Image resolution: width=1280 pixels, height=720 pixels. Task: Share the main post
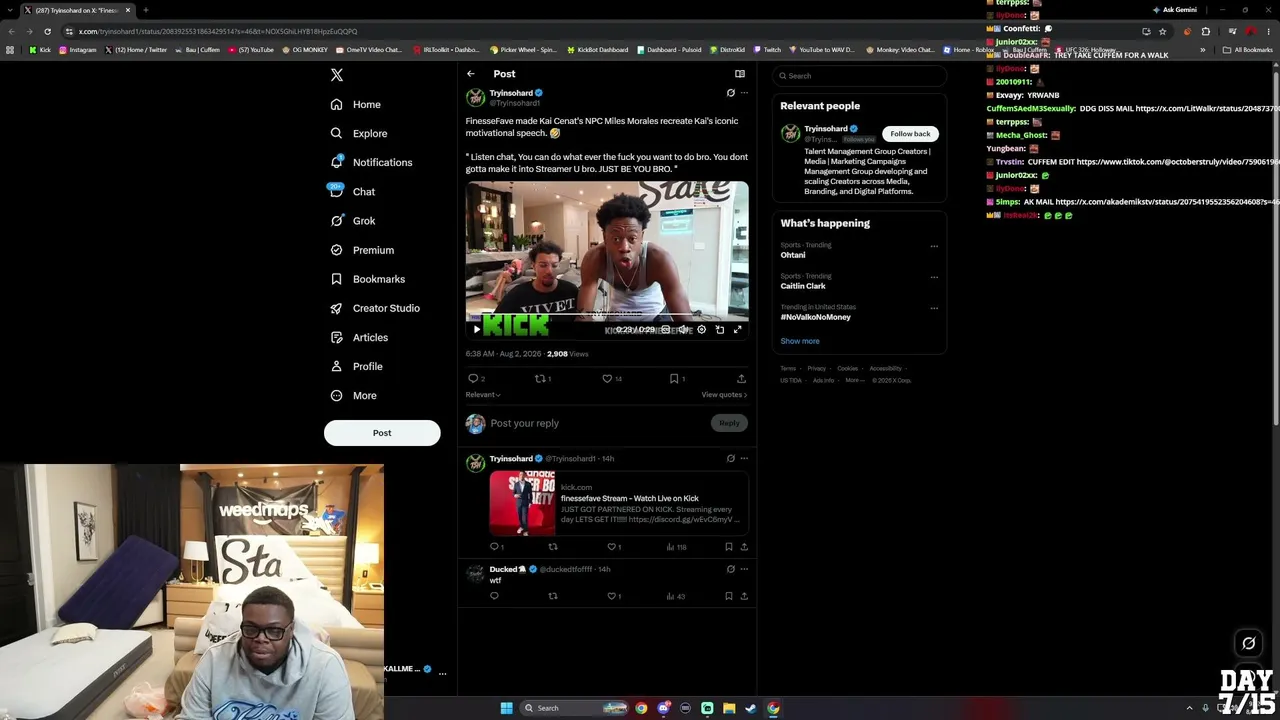pos(741,379)
